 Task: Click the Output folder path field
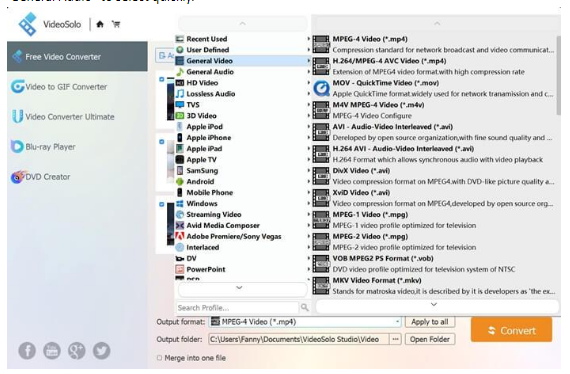tap(299, 339)
